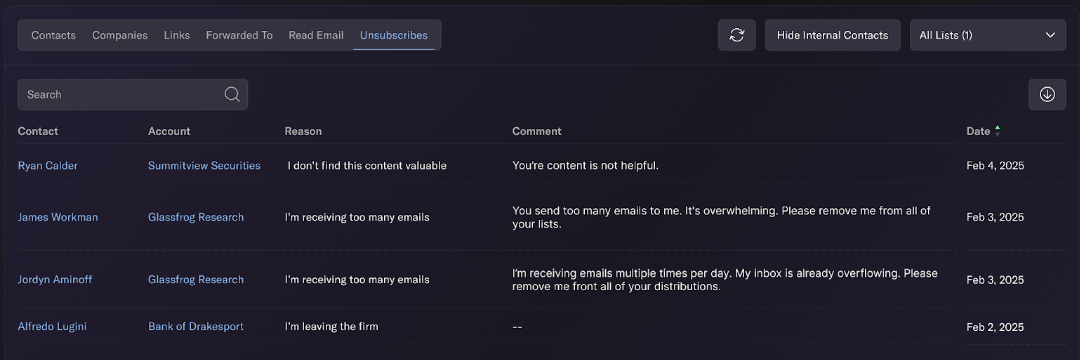Viewport: 1080px width, 360px height.
Task: Go to the Read Email tab
Action: tap(316, 35)
